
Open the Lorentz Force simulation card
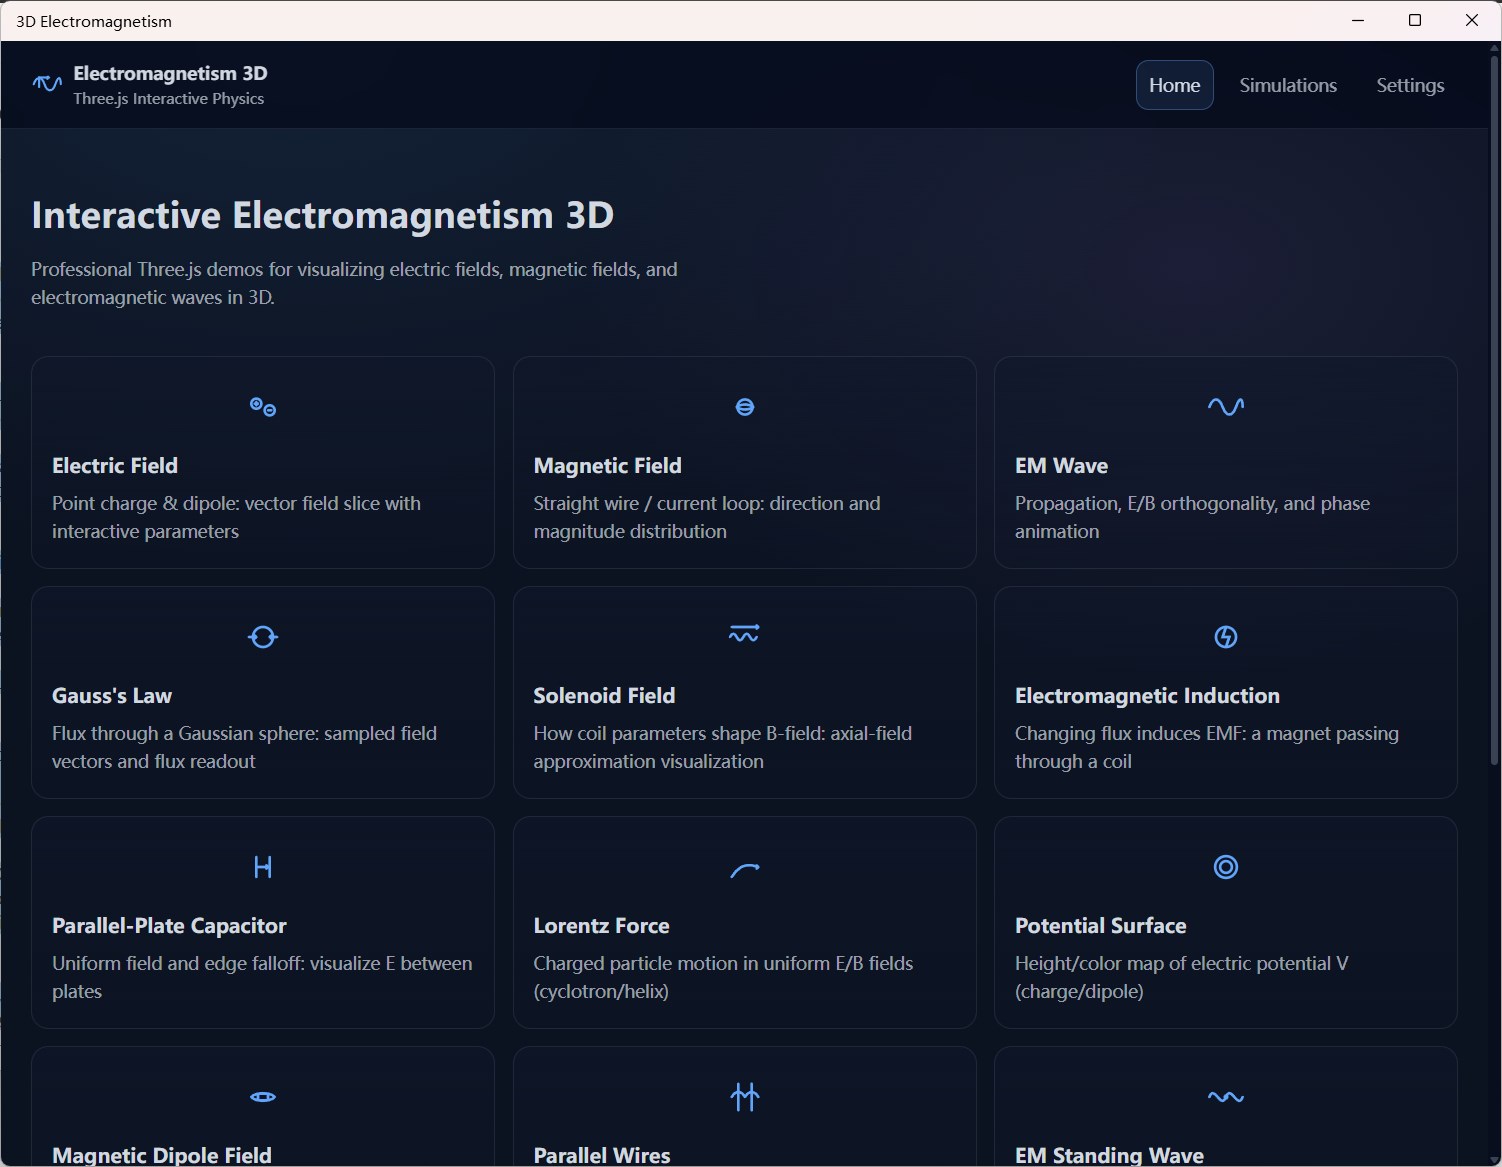click(744, 922)
